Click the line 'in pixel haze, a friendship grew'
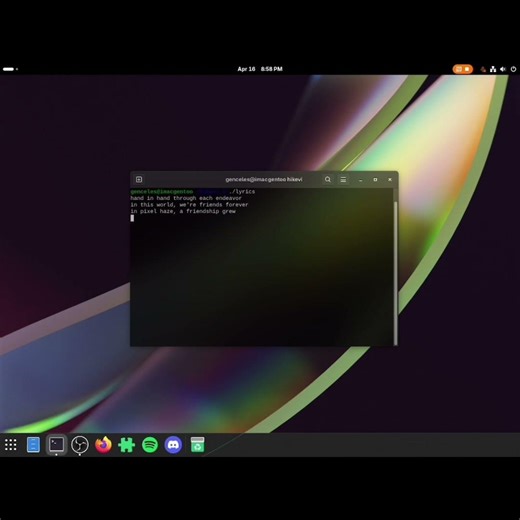The width and height of the screenshot is (520, 520). (x=183, y=211)
